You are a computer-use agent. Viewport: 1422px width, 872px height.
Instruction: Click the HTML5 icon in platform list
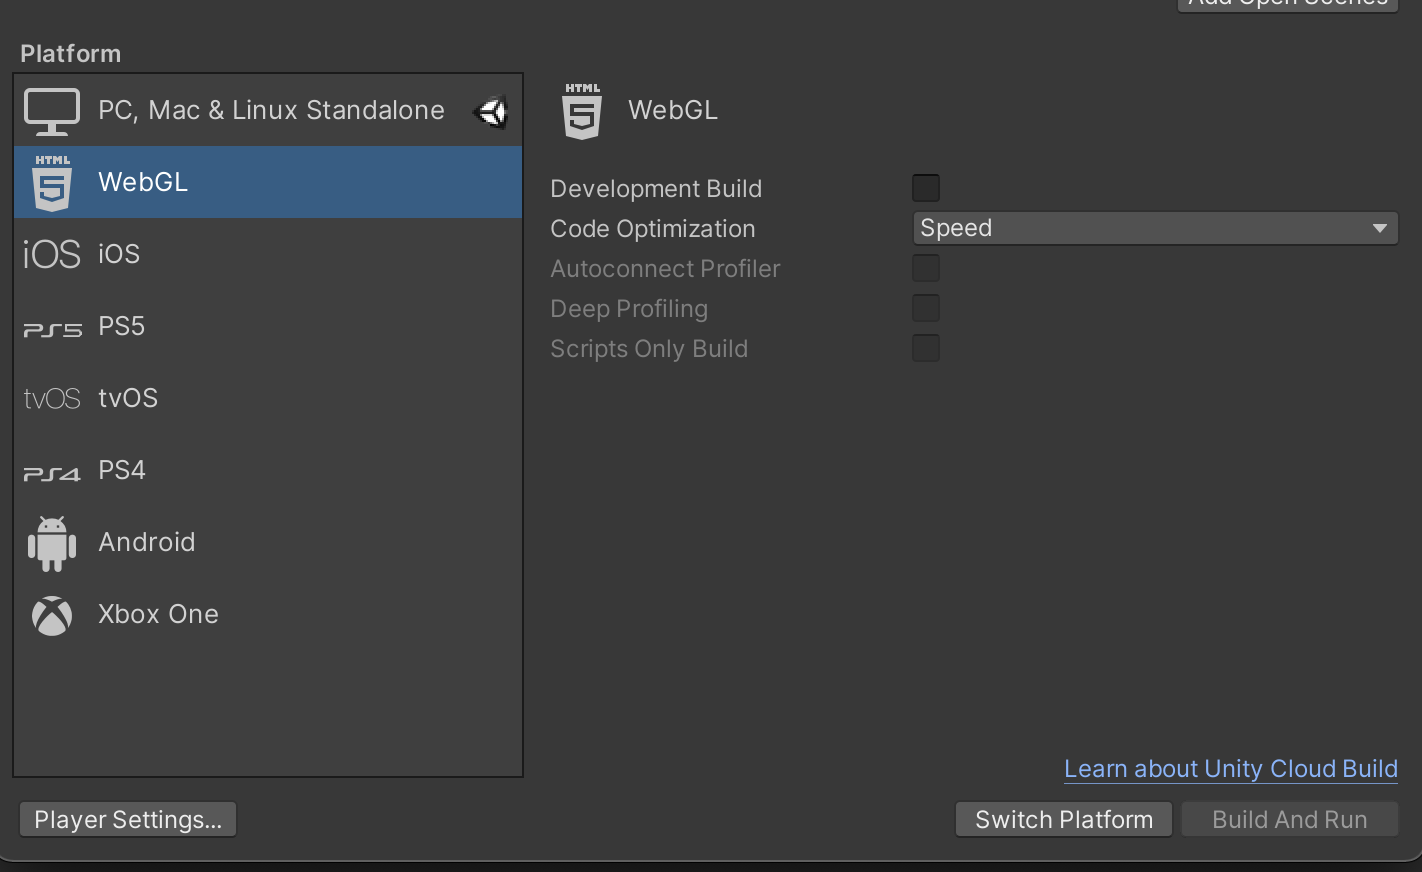52,183
